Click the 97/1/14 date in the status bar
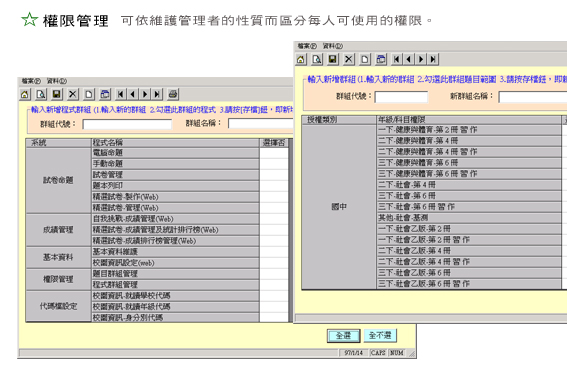This screenshot has width=567, height=369. point(353,353)
